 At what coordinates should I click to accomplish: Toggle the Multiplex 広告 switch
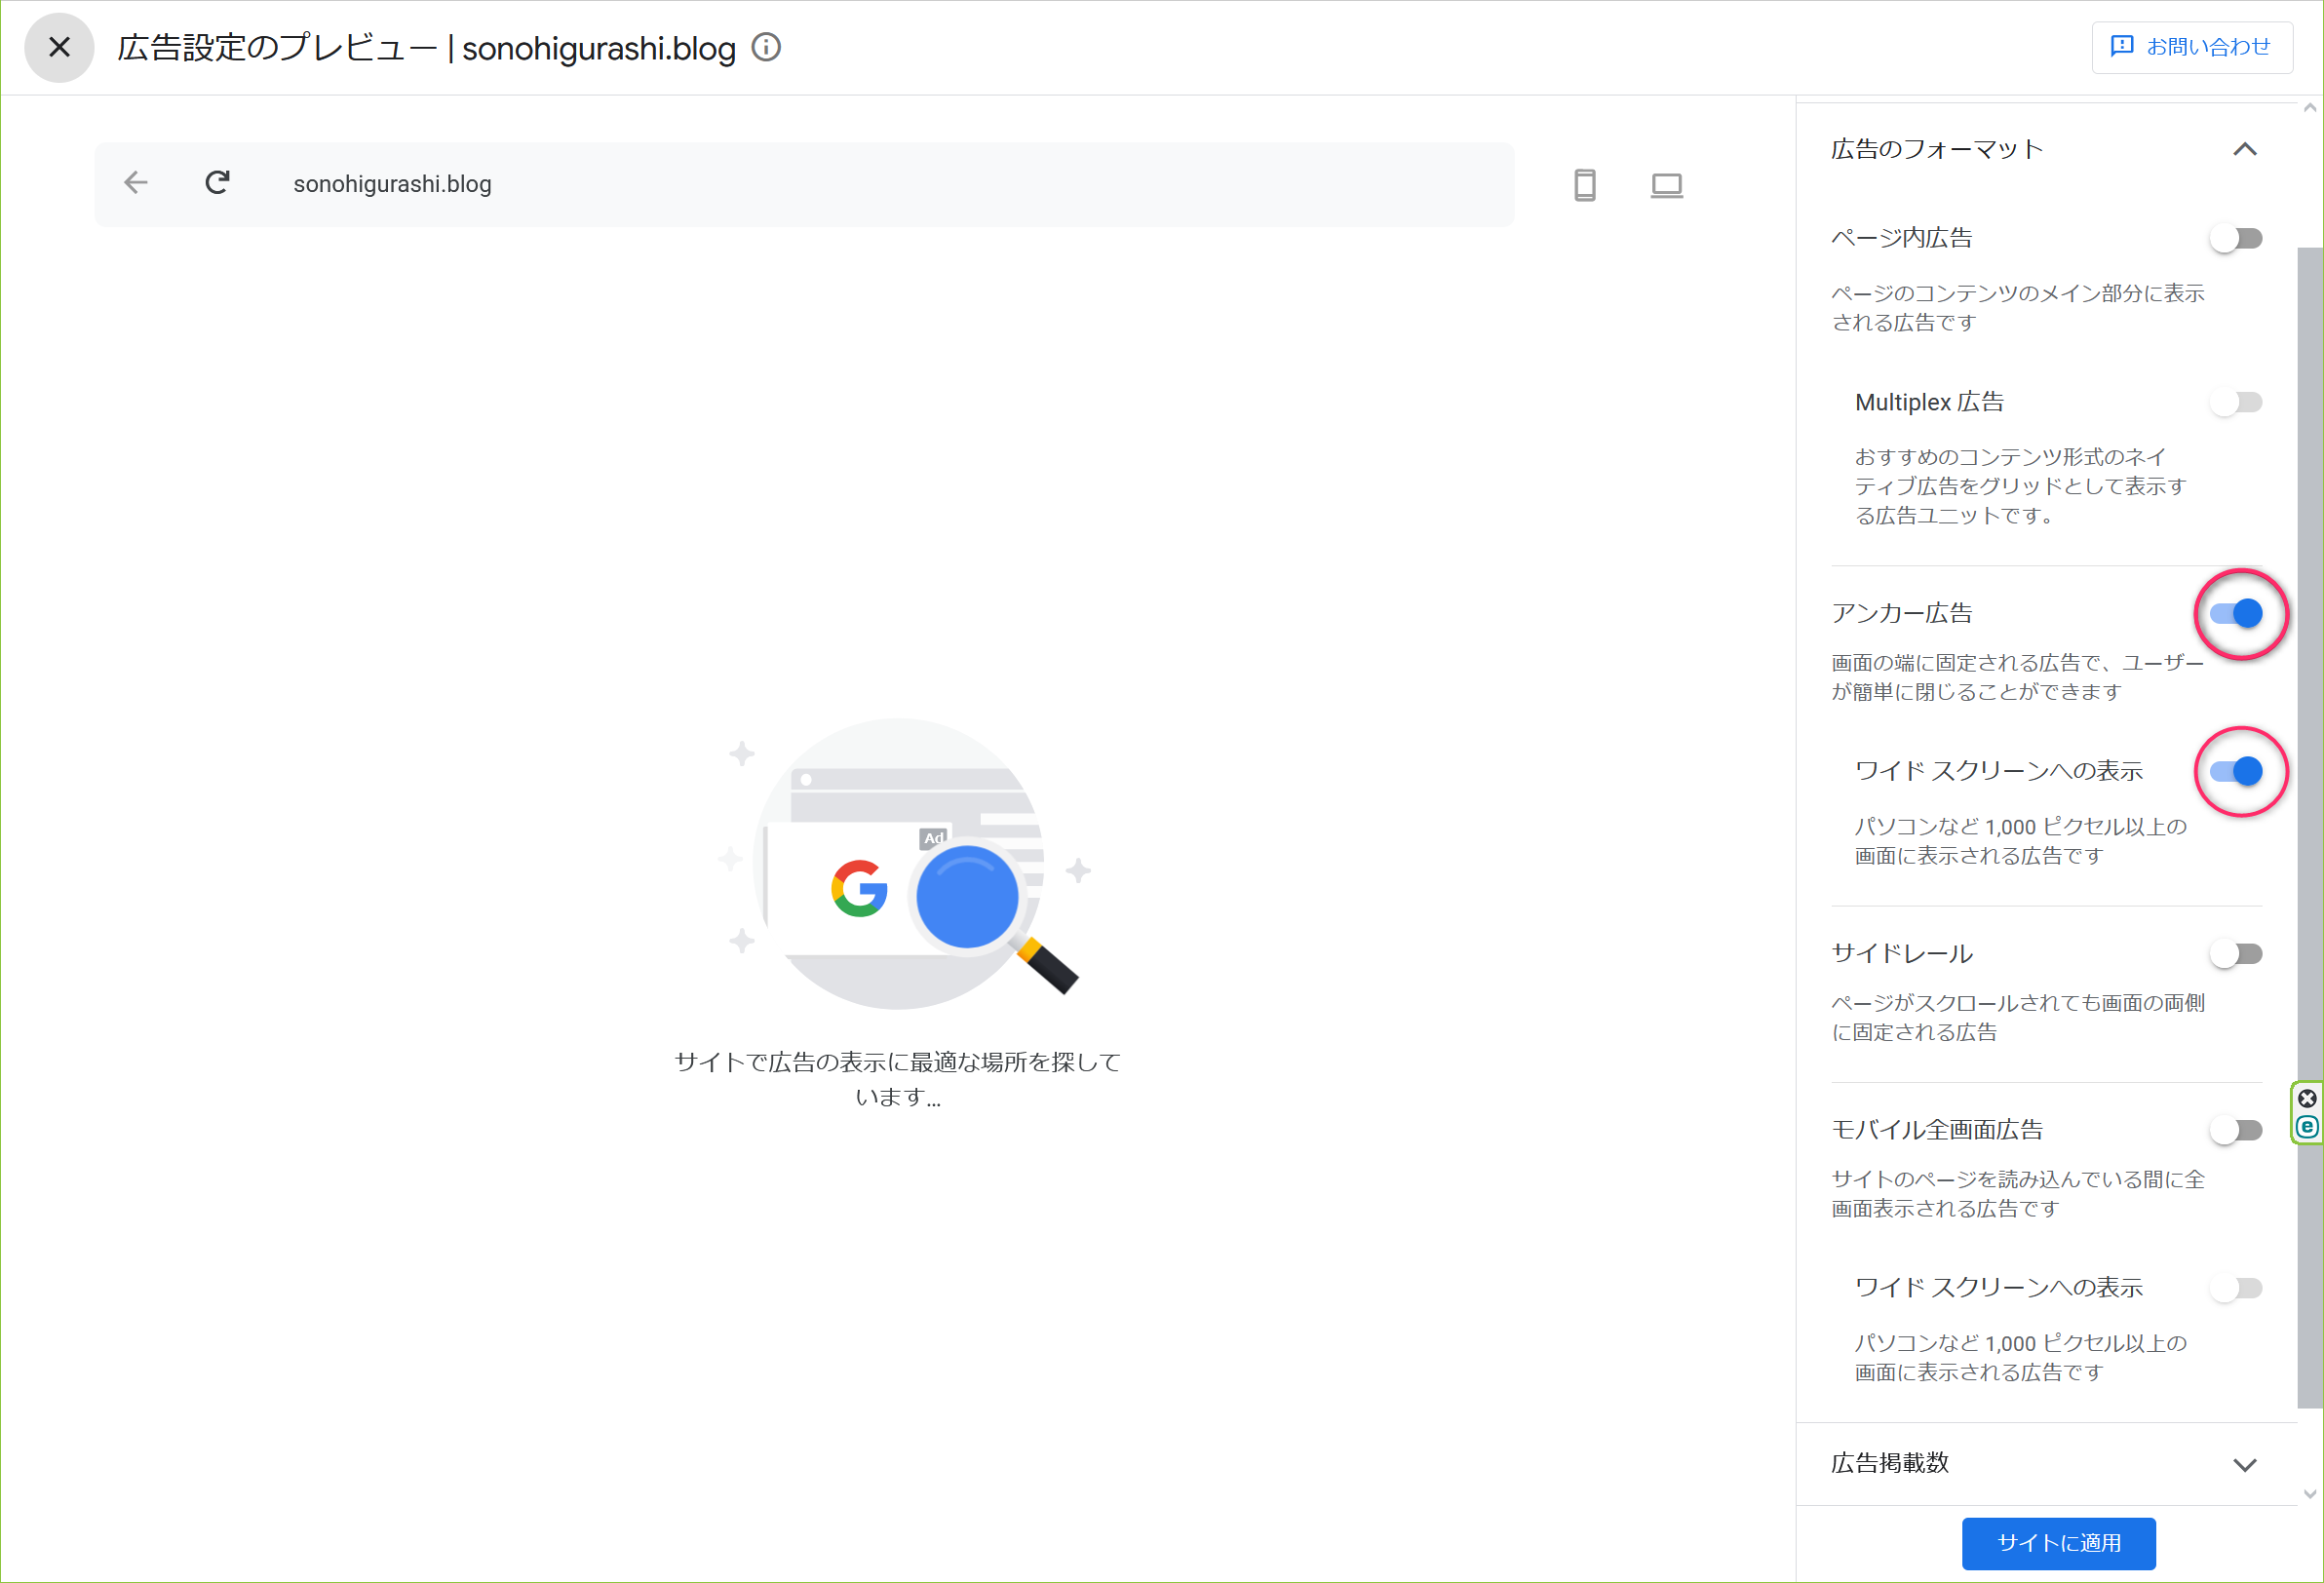click(x=2236, y=402)
